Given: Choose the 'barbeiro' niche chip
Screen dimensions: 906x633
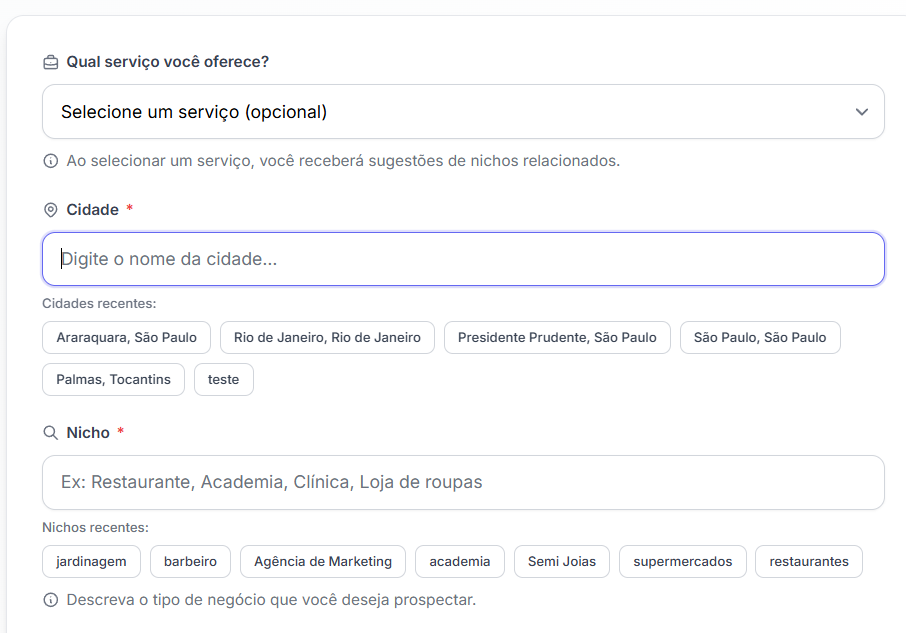Looking at the screenshot, I should pyautogui.click(x=190, y=562).
